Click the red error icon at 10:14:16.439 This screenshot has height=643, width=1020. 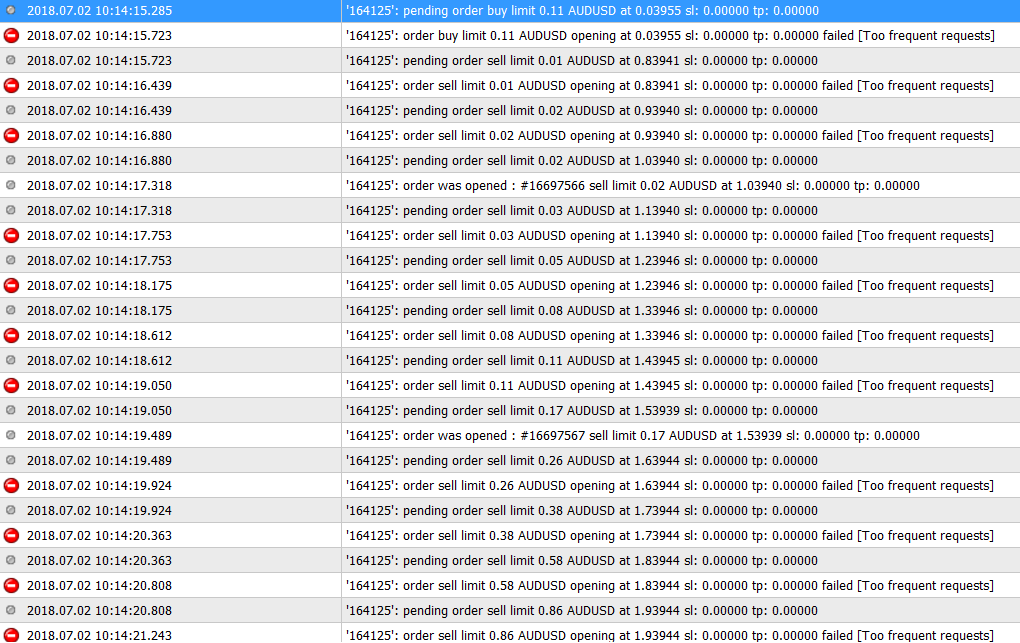coord(11,85)
